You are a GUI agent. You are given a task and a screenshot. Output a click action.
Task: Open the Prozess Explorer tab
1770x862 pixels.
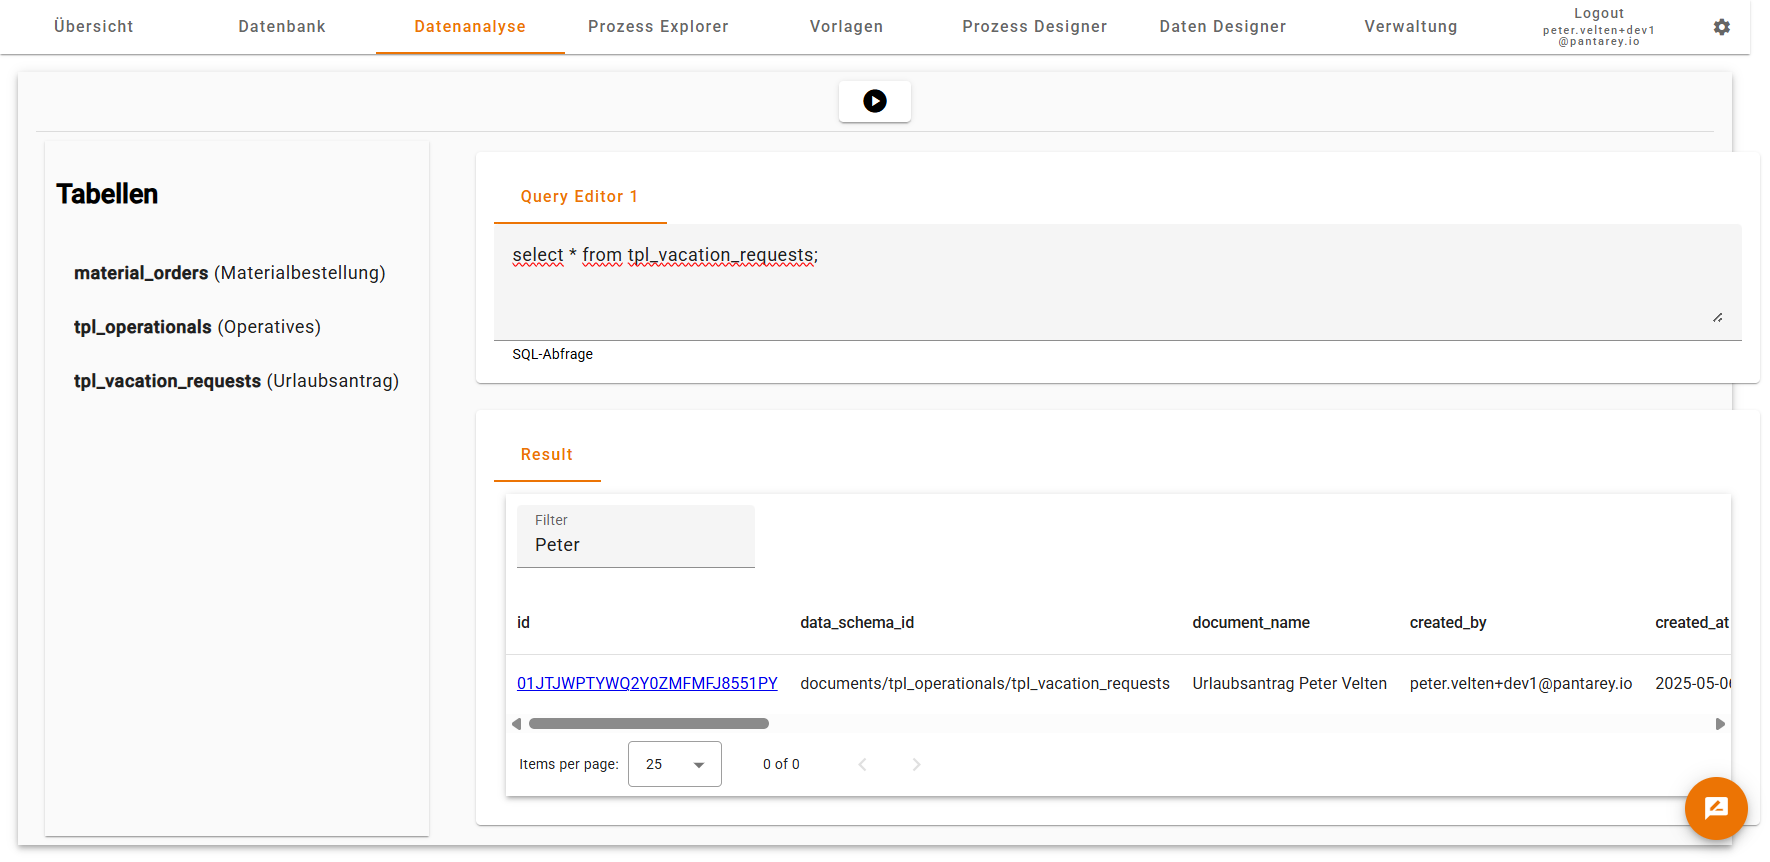657,27
